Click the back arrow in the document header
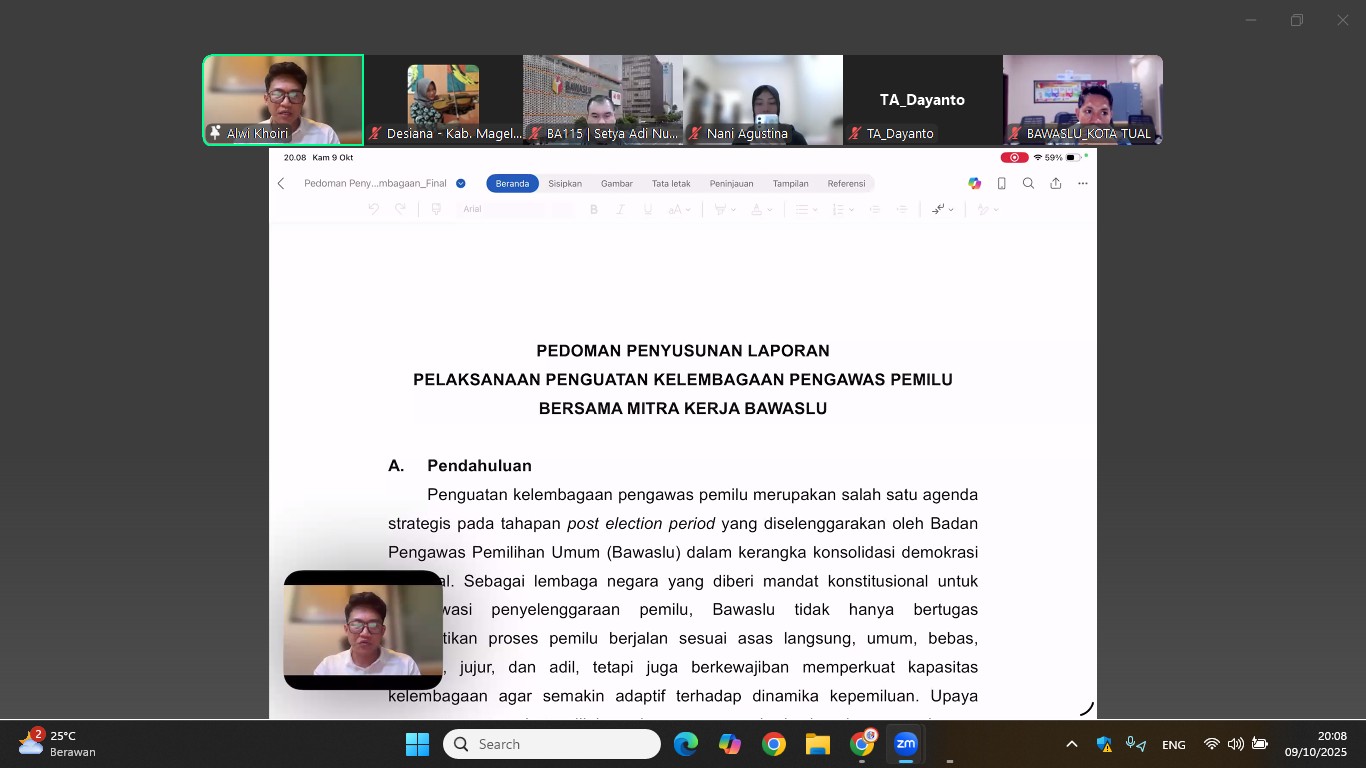The width and height of the screenshot is (1366, 768). click(281, 184)
